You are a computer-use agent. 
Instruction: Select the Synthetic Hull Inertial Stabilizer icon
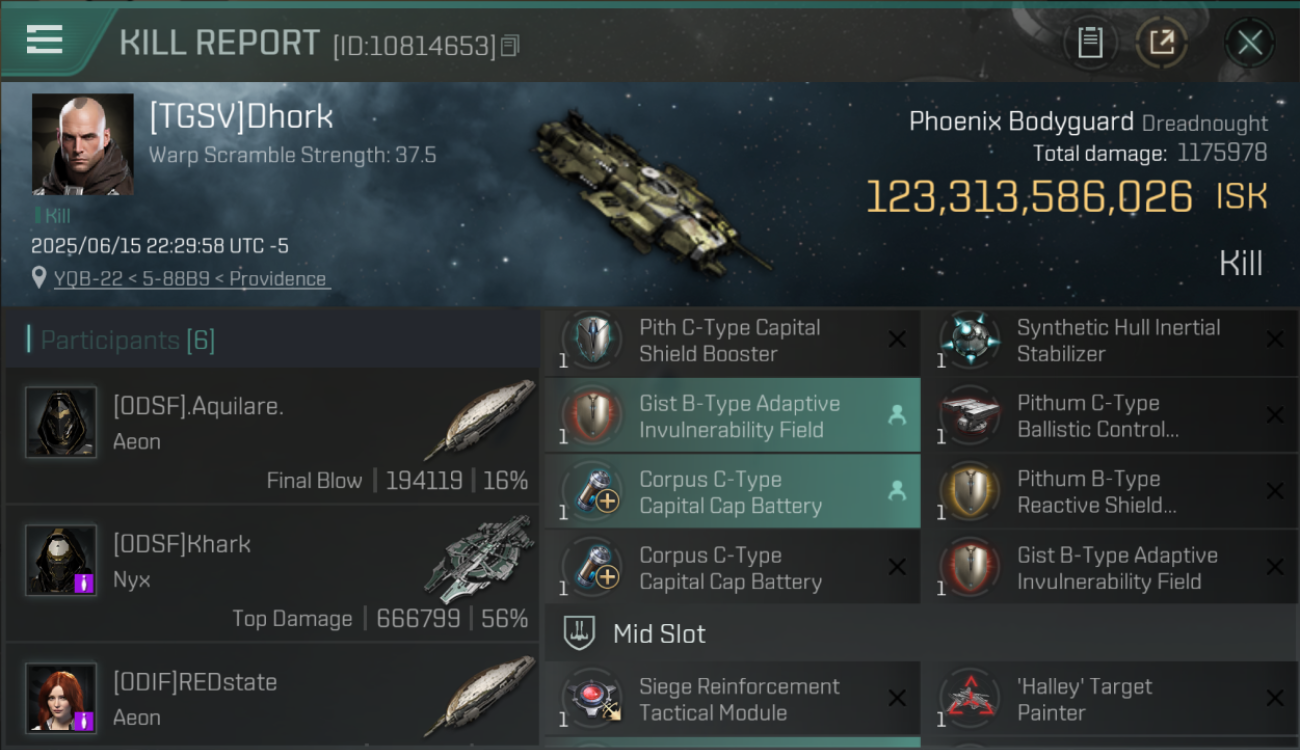[x=969, y=341]
